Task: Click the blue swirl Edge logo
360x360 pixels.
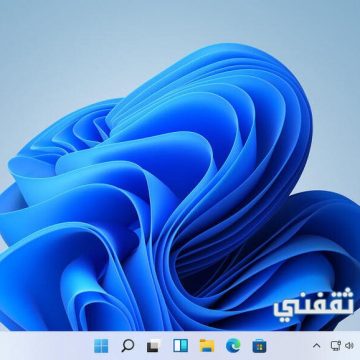Action: pos(233,346)
